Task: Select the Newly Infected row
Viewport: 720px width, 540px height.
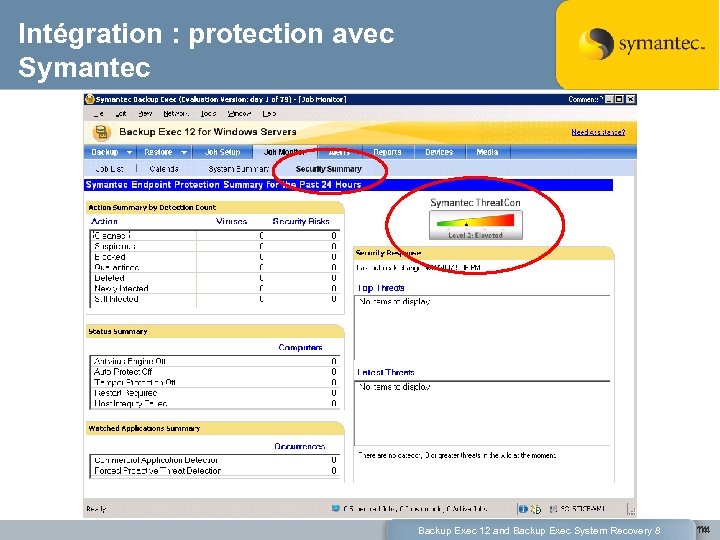Action: pos(215,288)
